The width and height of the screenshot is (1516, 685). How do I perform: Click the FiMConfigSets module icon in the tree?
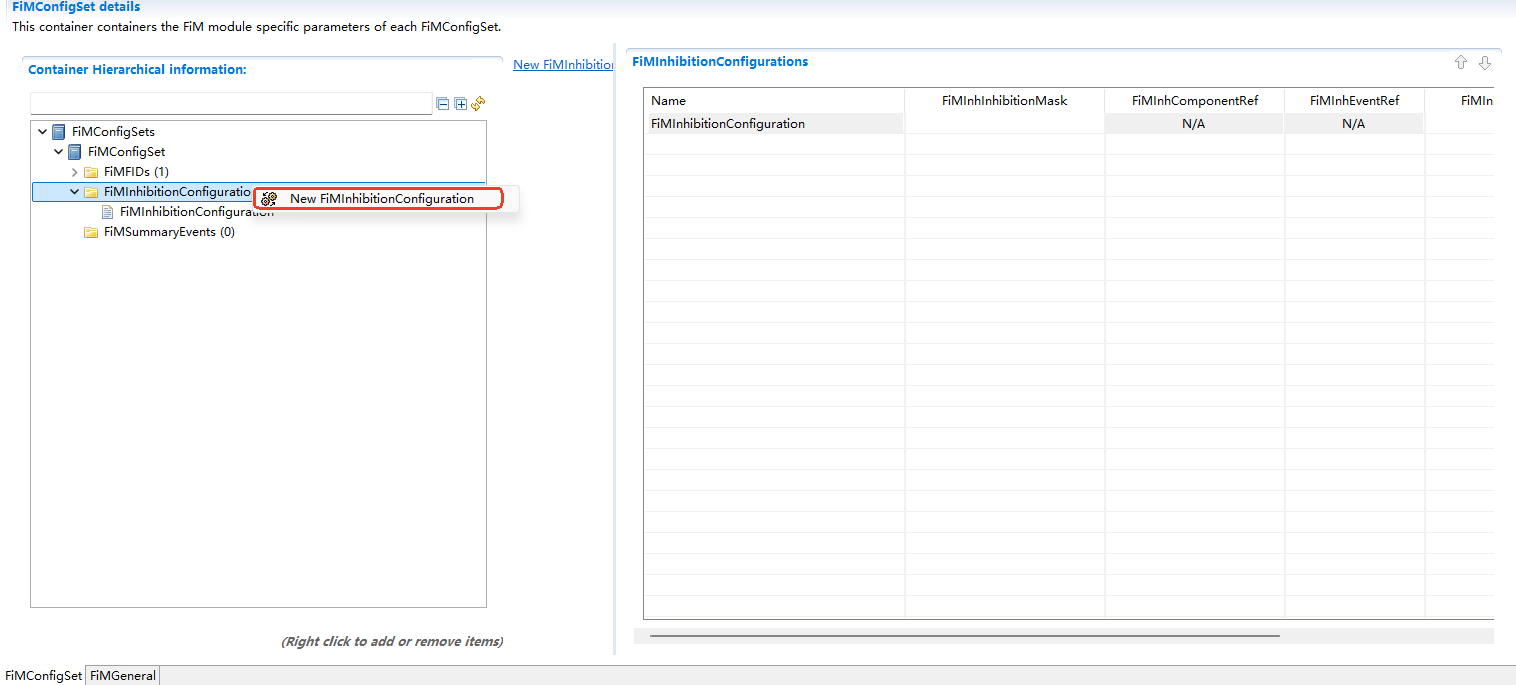[x=57, y=131]
